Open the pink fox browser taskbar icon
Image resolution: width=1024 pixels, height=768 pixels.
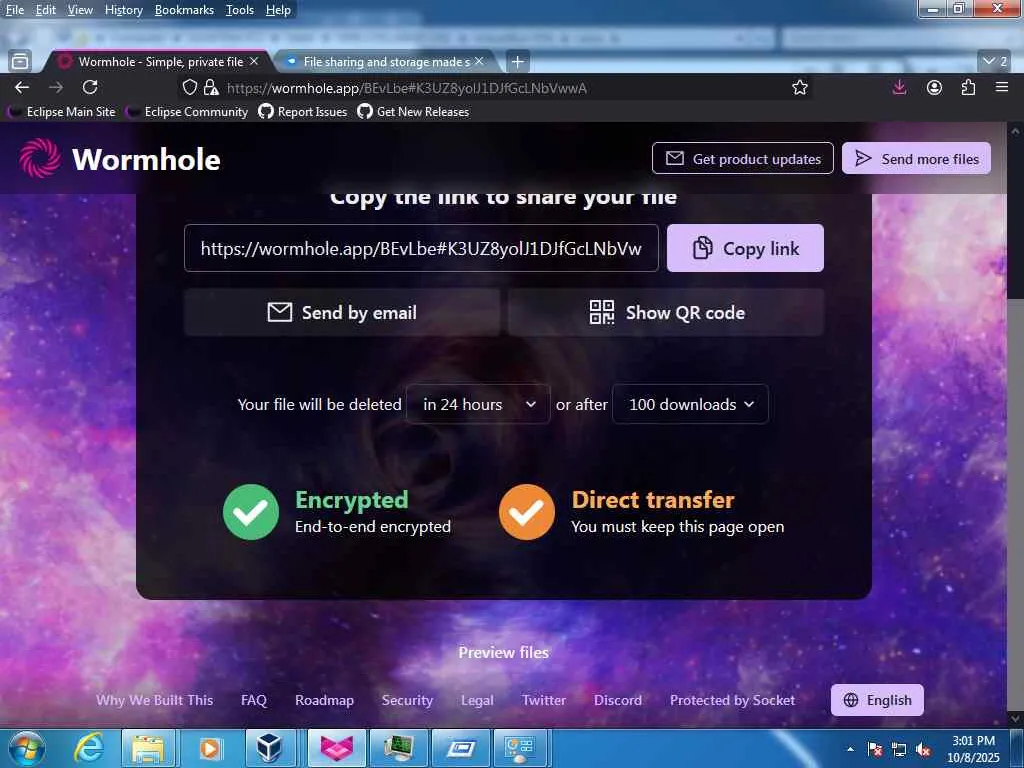pos(336,748)
